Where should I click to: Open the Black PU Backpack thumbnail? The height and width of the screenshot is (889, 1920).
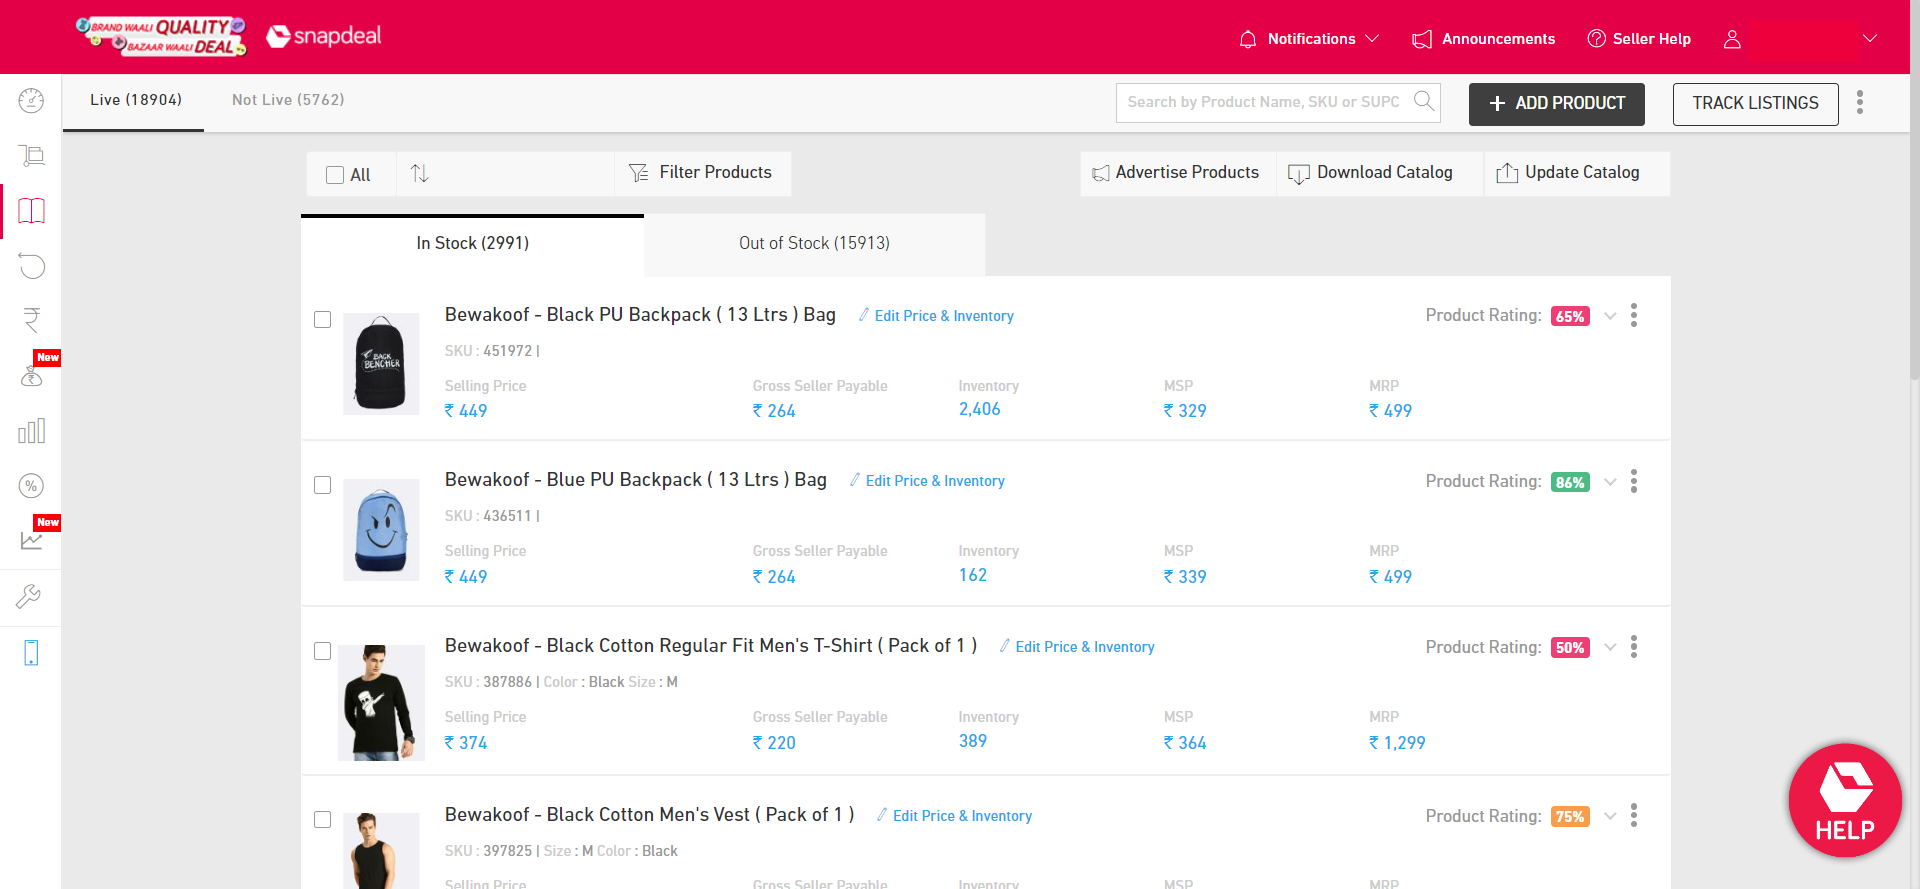coord(381,363)
